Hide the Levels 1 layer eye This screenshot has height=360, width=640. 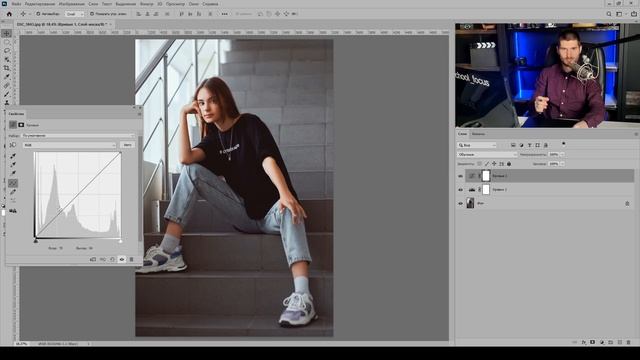click(461, 190)
